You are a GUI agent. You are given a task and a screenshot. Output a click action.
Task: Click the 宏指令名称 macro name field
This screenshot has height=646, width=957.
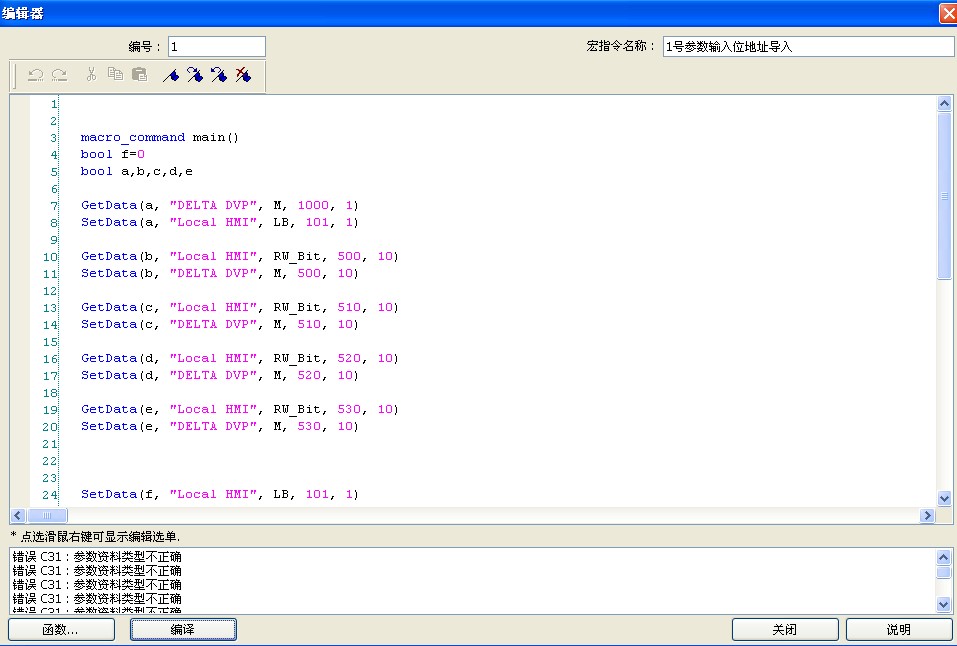point(808,47)
